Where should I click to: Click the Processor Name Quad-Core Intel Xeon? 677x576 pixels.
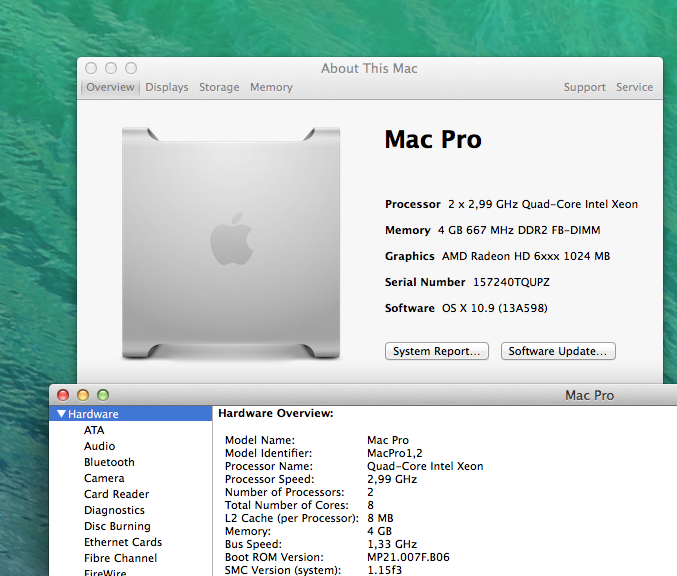(425, 466)
